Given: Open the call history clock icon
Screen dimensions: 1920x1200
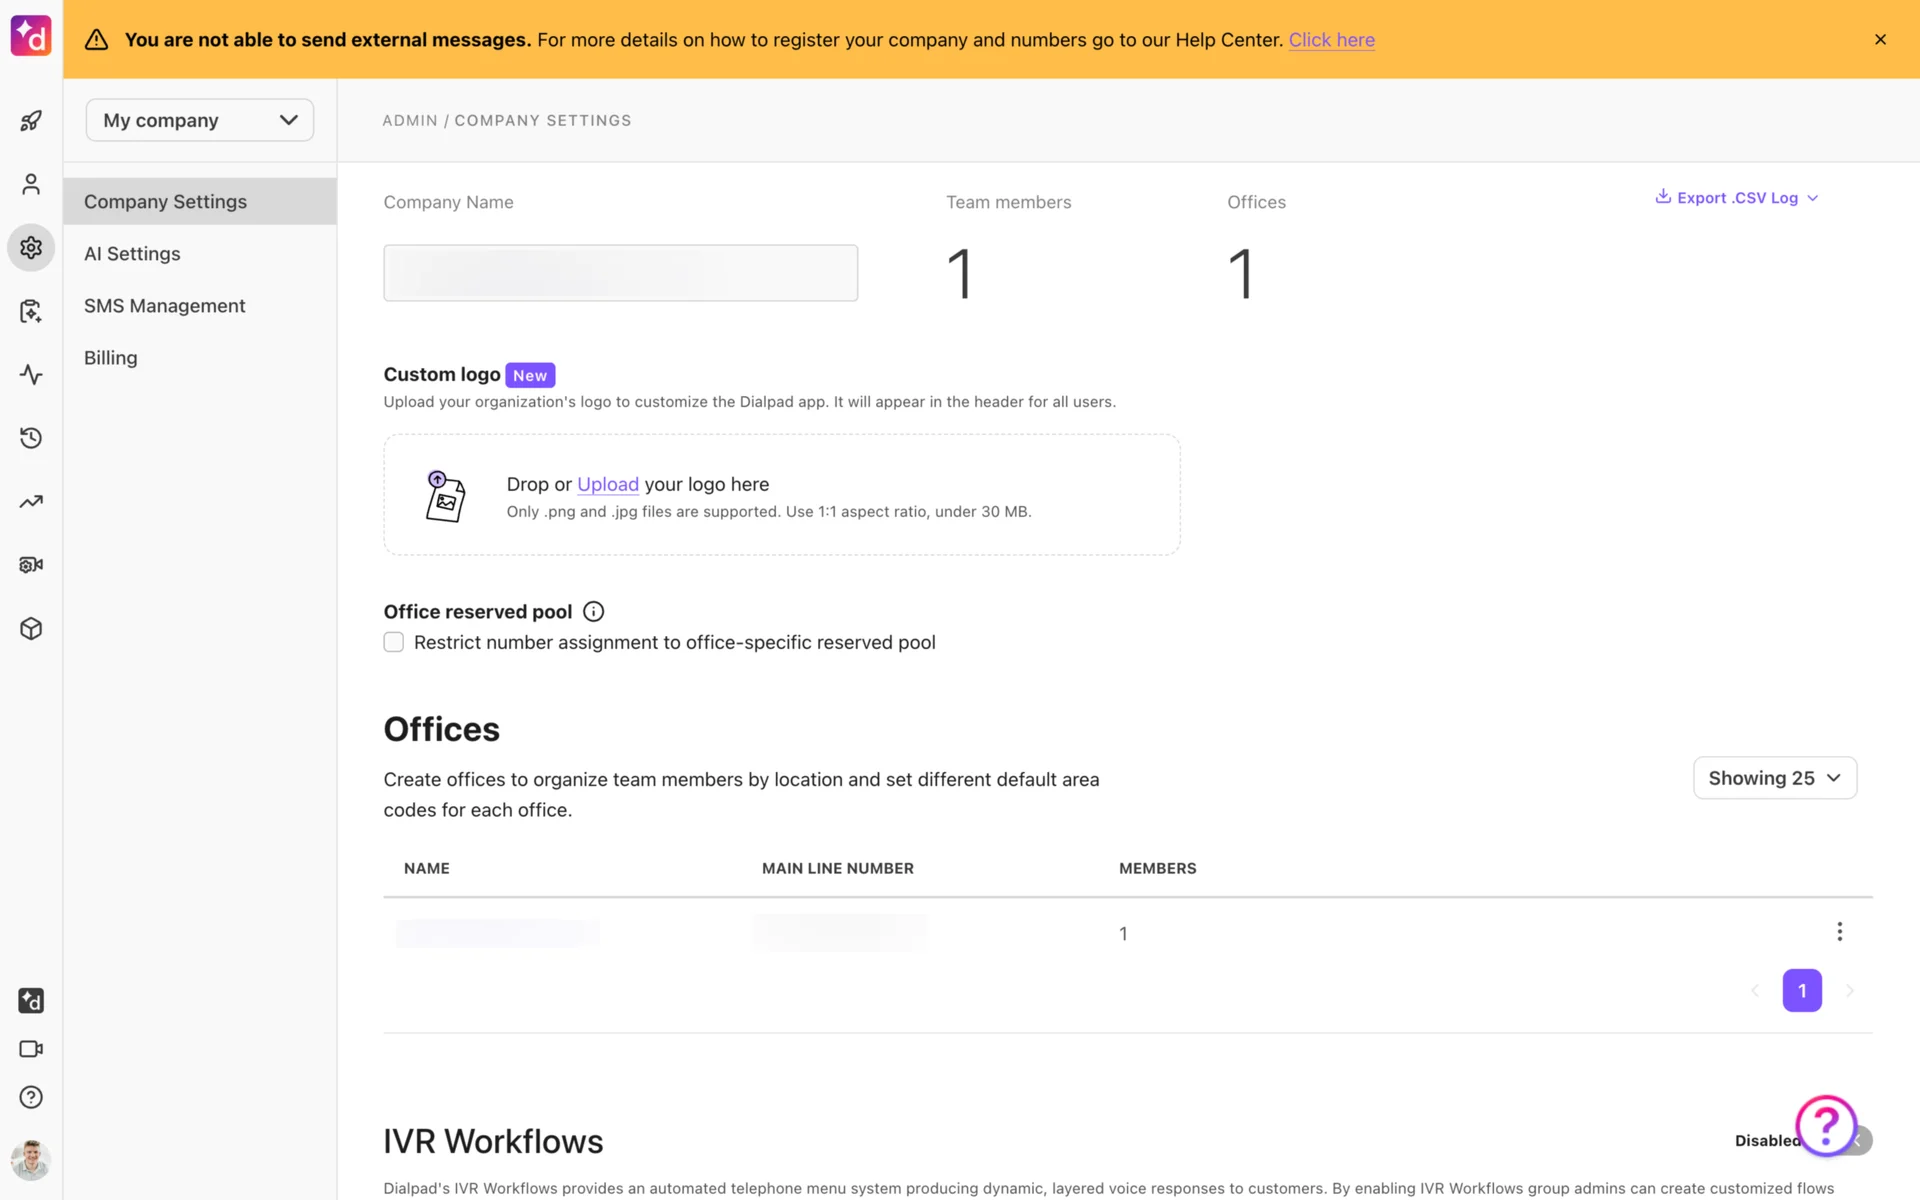Looking at the screenshot, I should (31, 438).
